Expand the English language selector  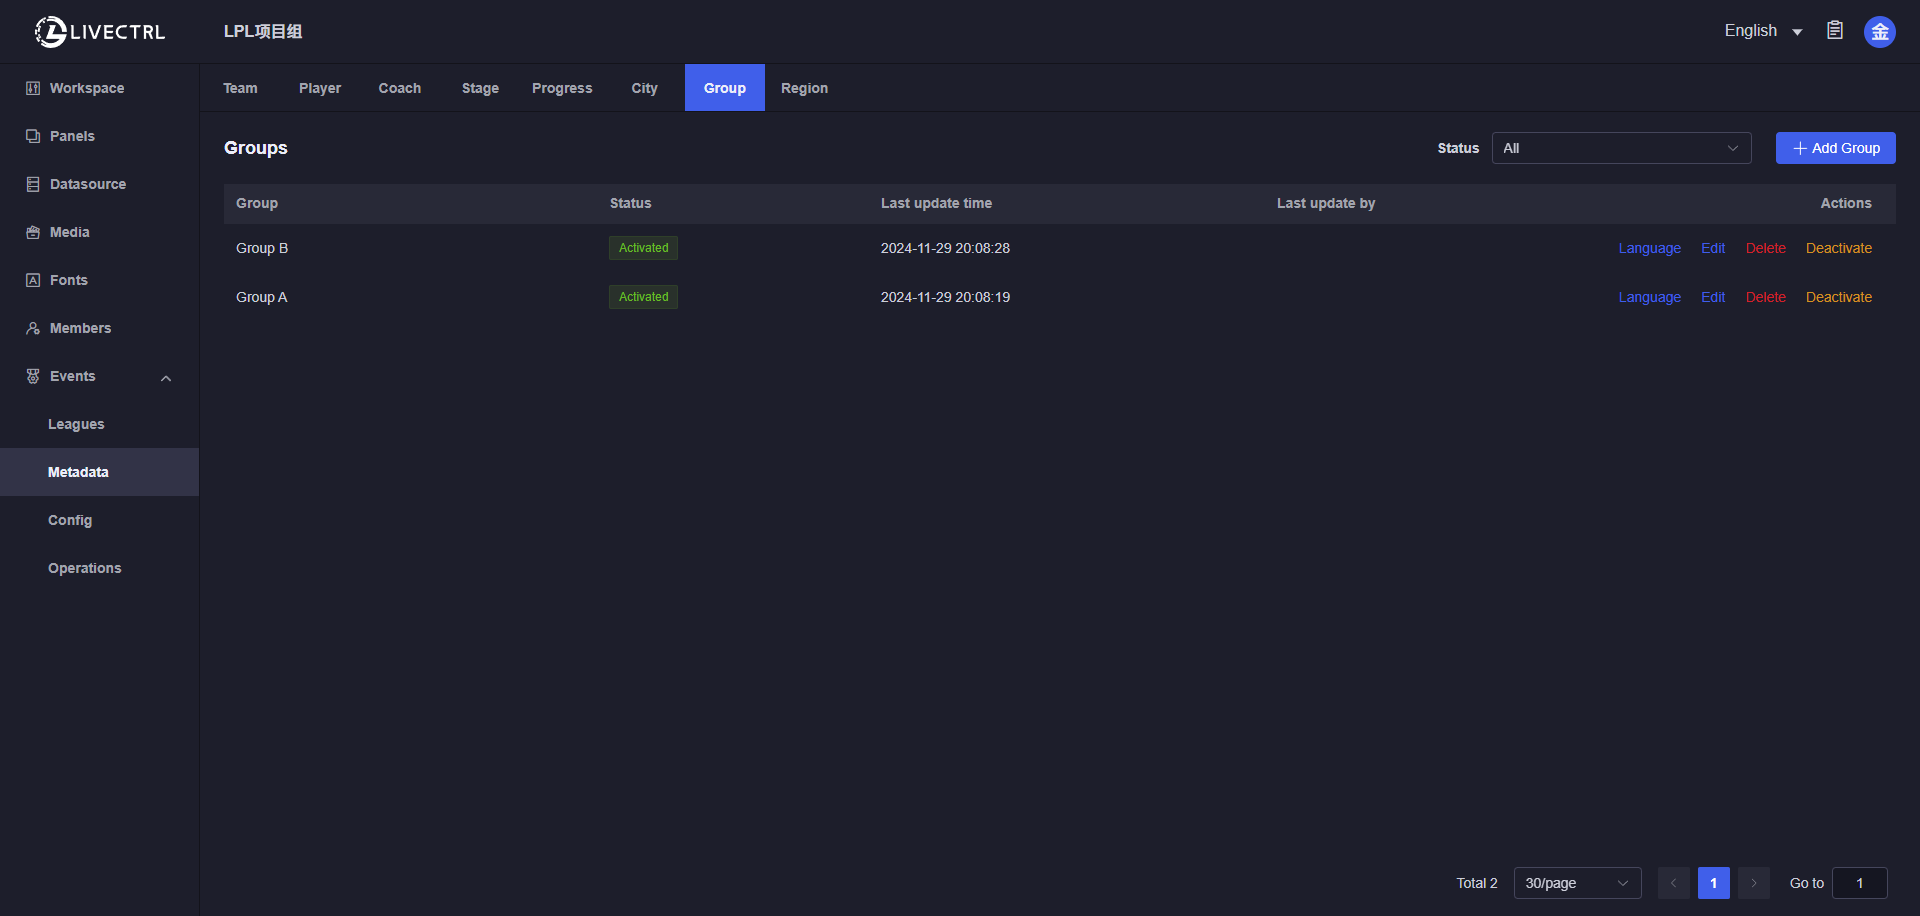pos(1762,31)
